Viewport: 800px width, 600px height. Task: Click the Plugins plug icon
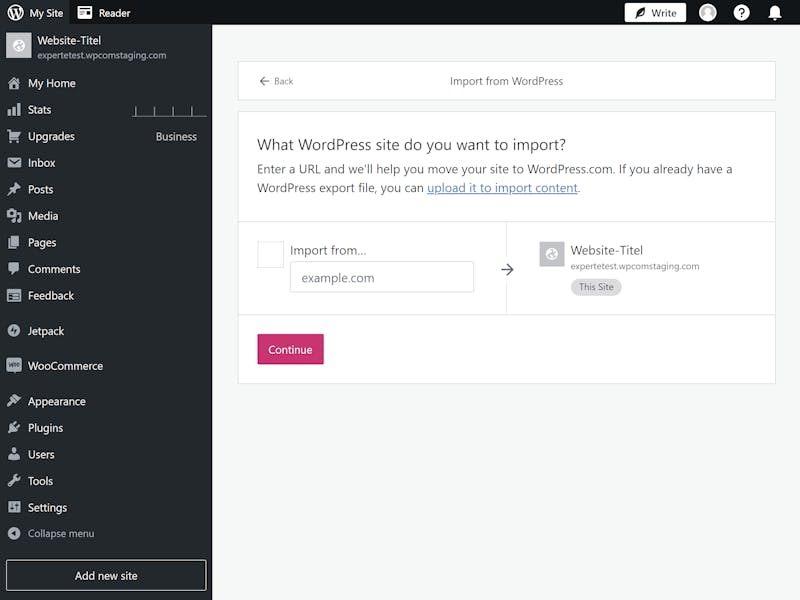14,428
